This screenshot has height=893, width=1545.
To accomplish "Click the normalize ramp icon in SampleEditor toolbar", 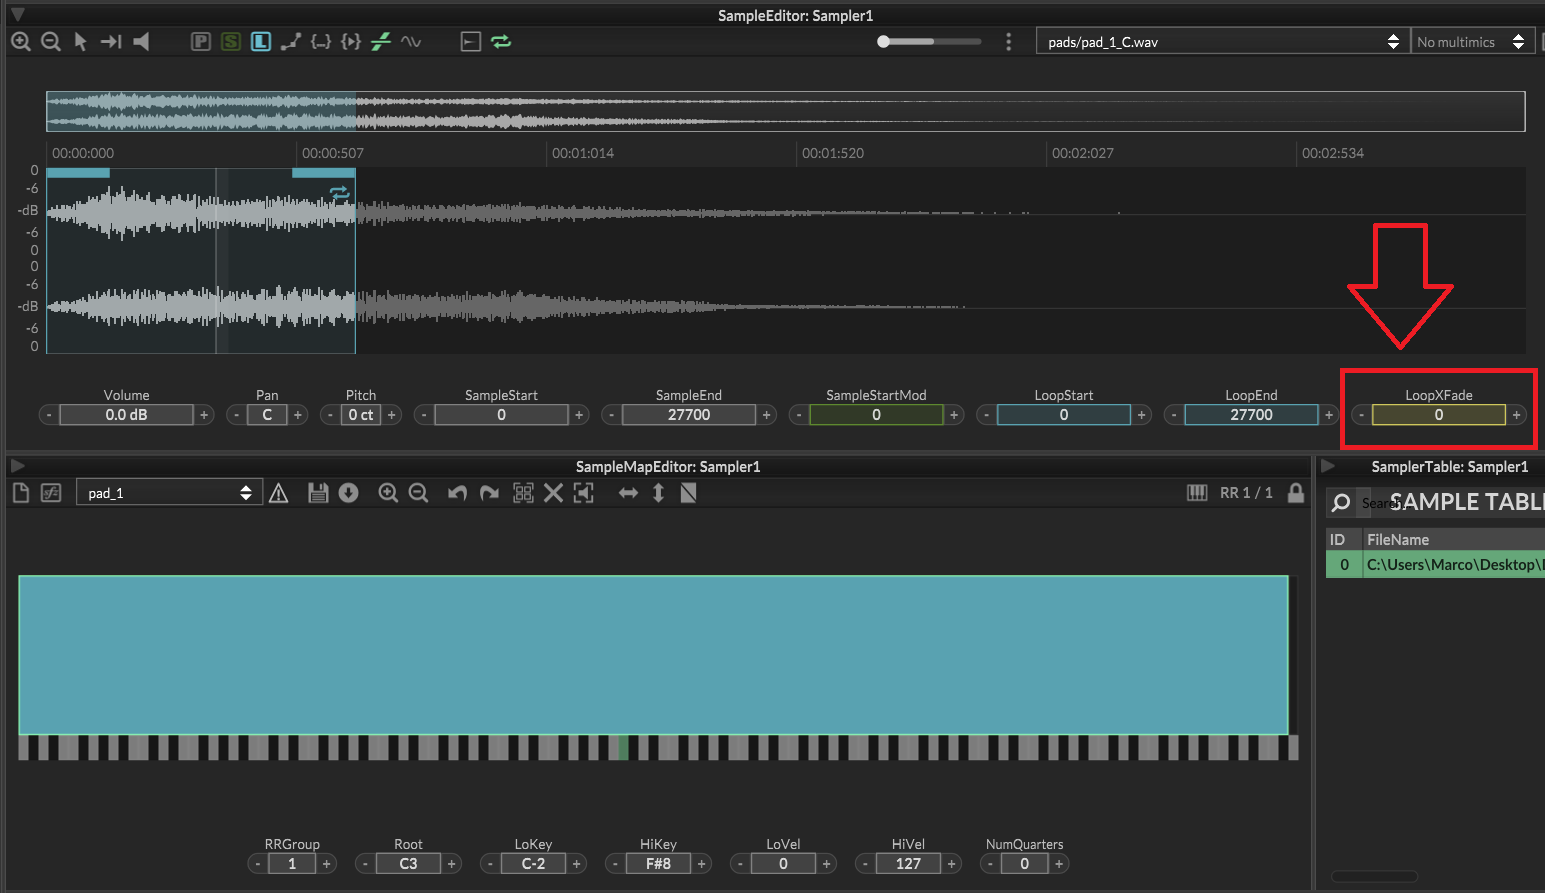I will tap(291, 41).
